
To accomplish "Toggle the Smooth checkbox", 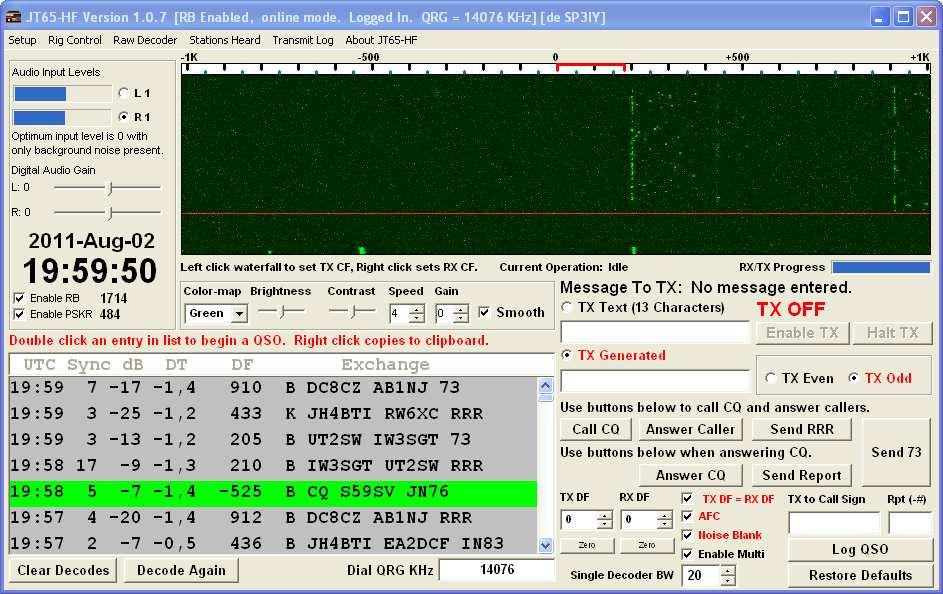I will [484, 312].
